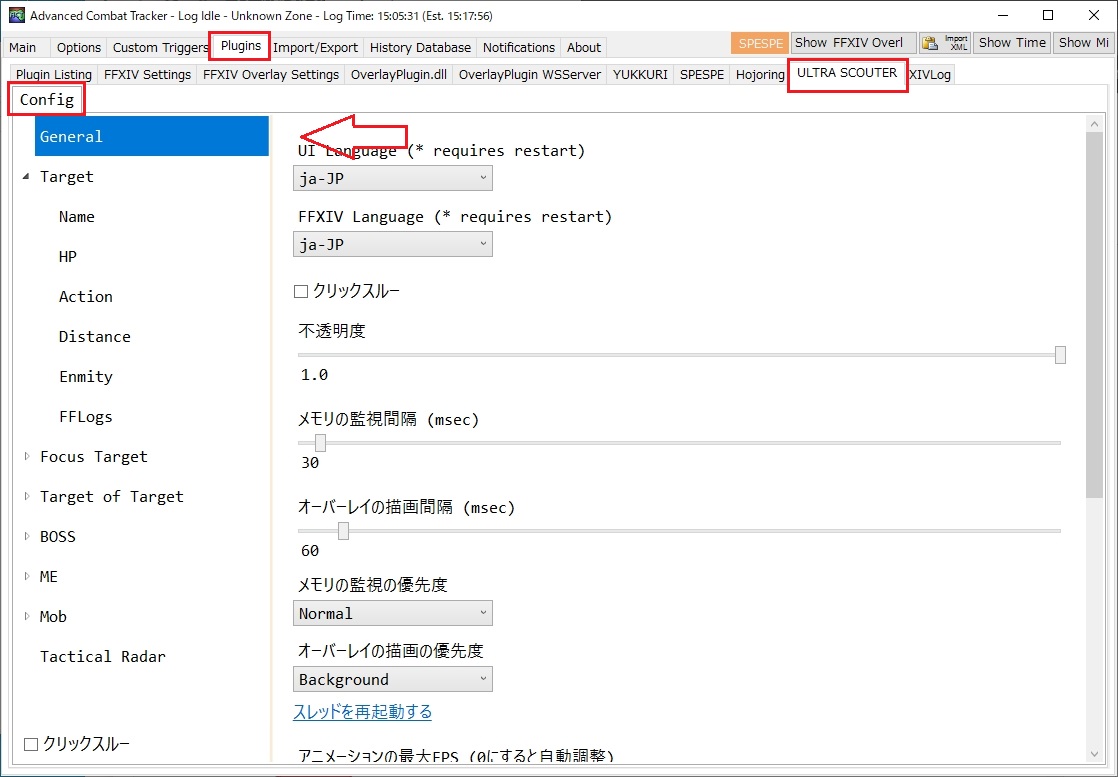Screen dimensions: 1118x777
Task: Select Action under Target
Action: tap(86, 297)
